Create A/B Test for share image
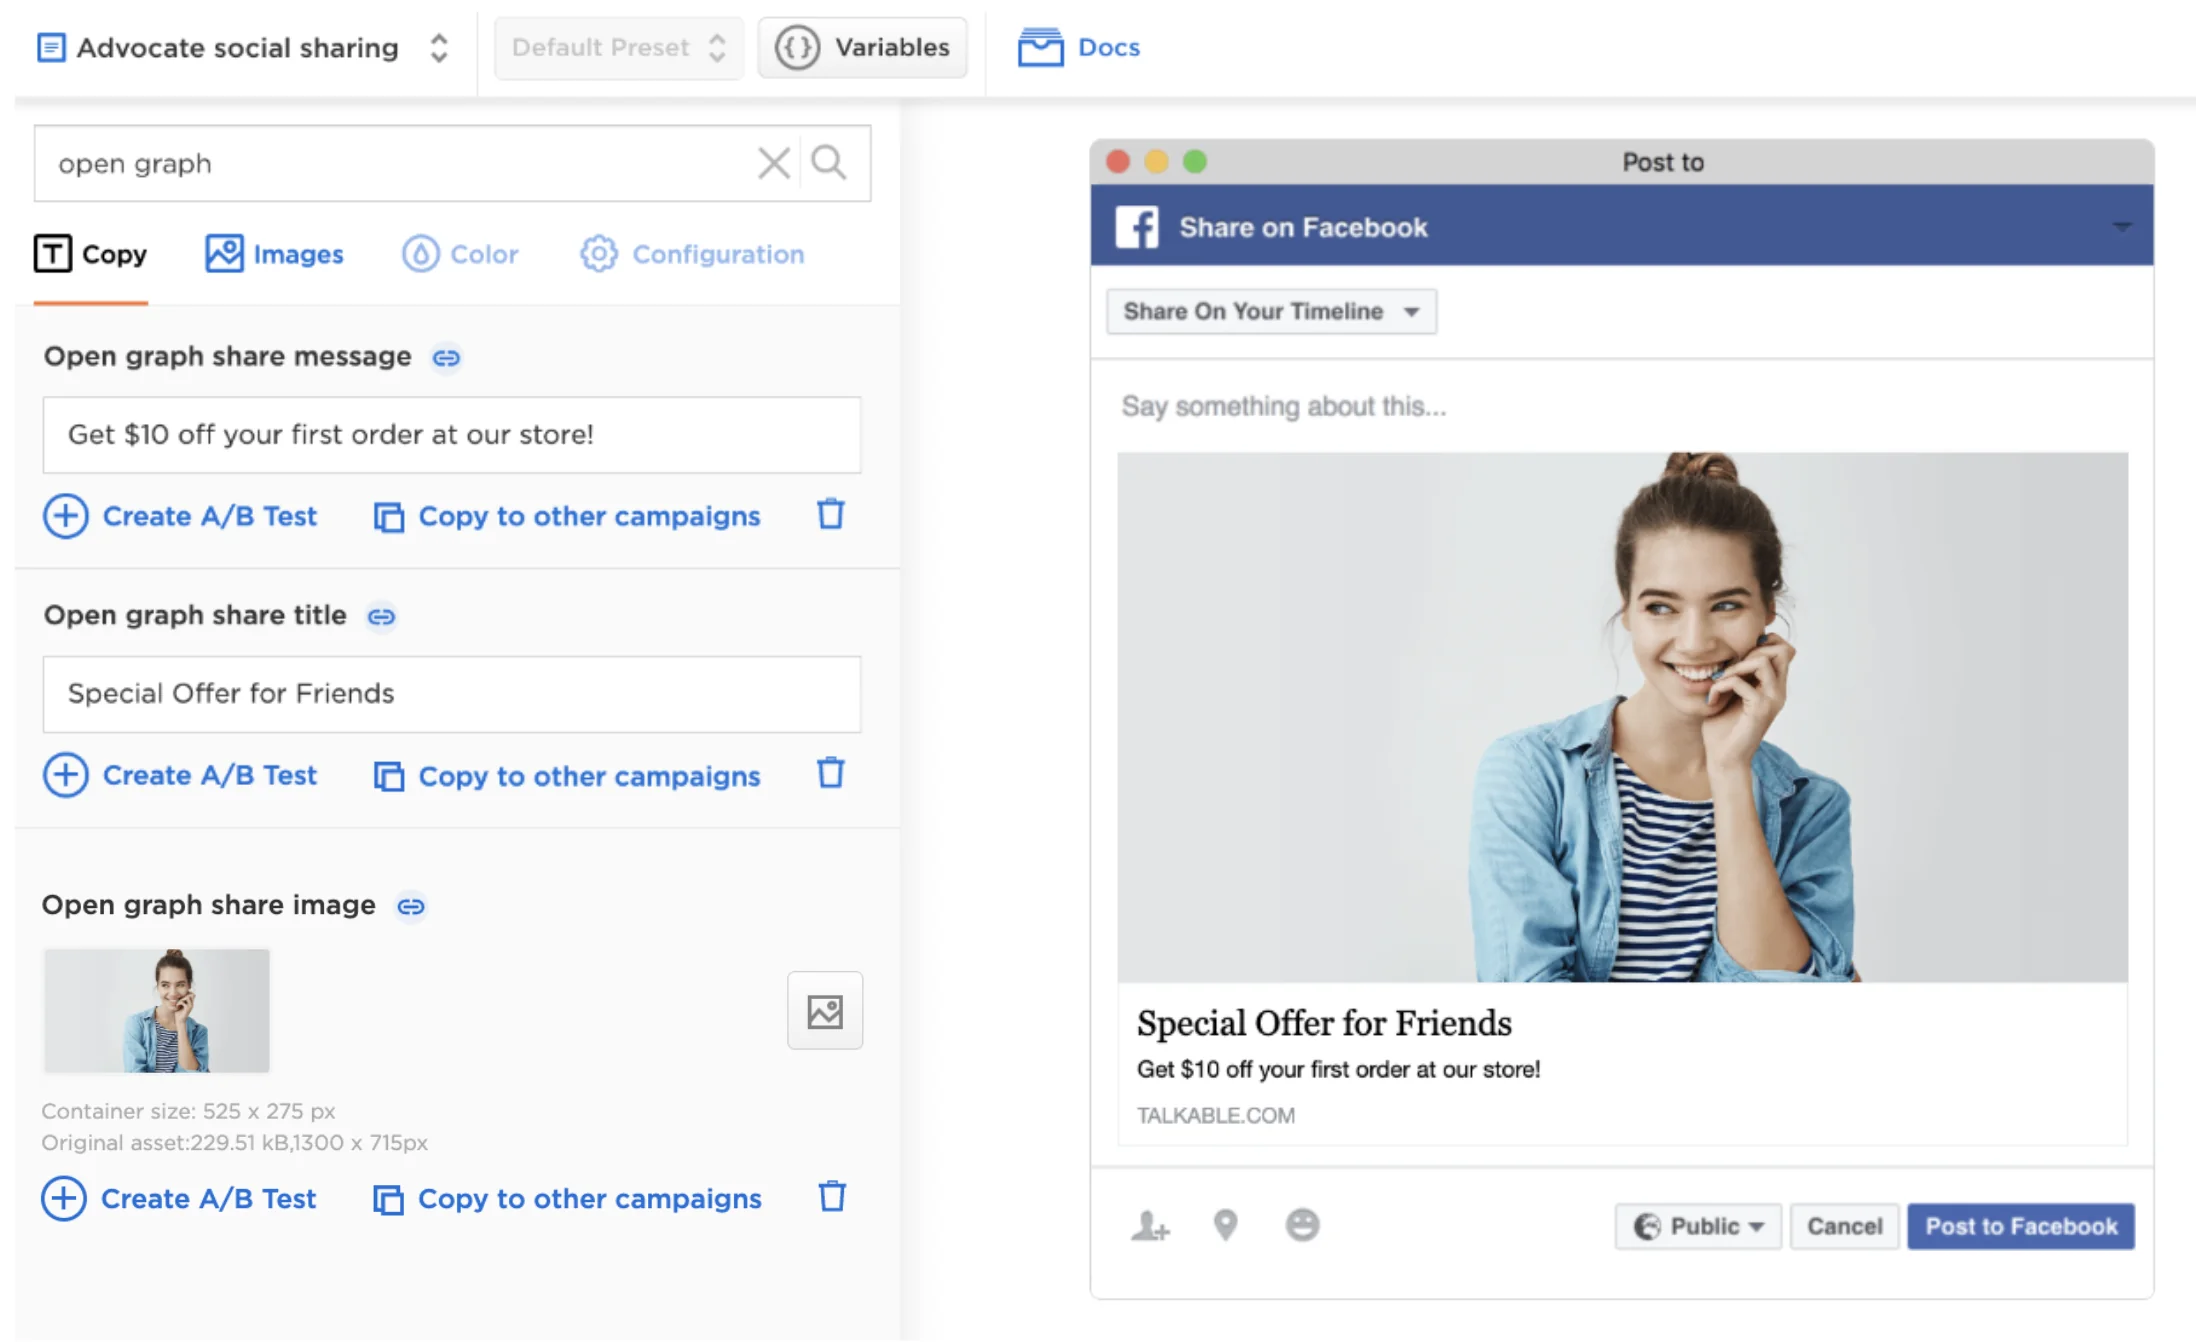 tap(179, 1198)
